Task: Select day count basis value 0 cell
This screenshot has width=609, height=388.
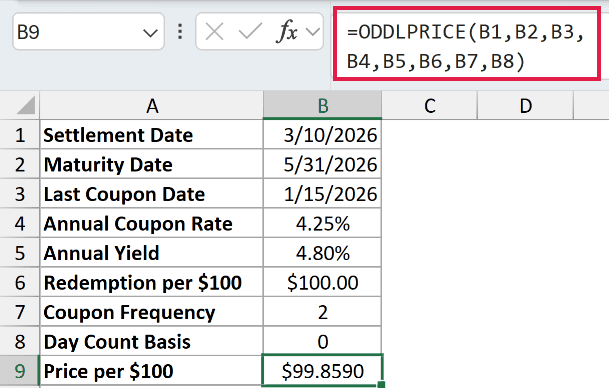Action: pyautogui.click(x=322, y=341)
